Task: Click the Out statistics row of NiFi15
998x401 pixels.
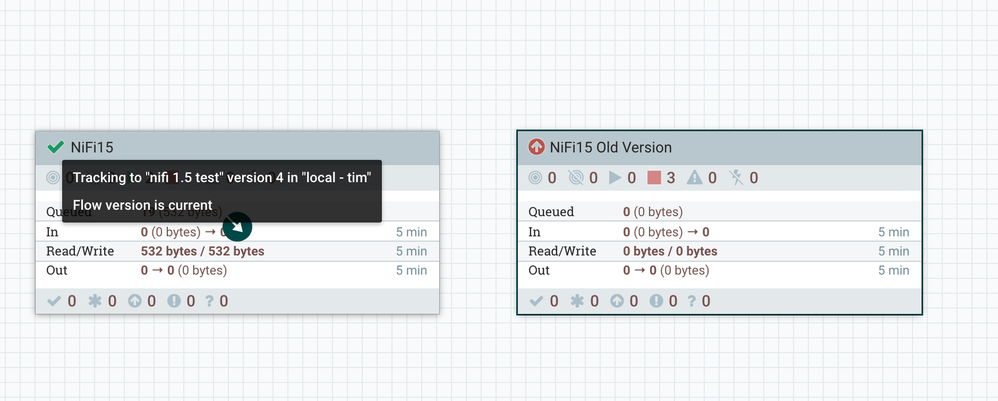Action: [x=236, y=270]
